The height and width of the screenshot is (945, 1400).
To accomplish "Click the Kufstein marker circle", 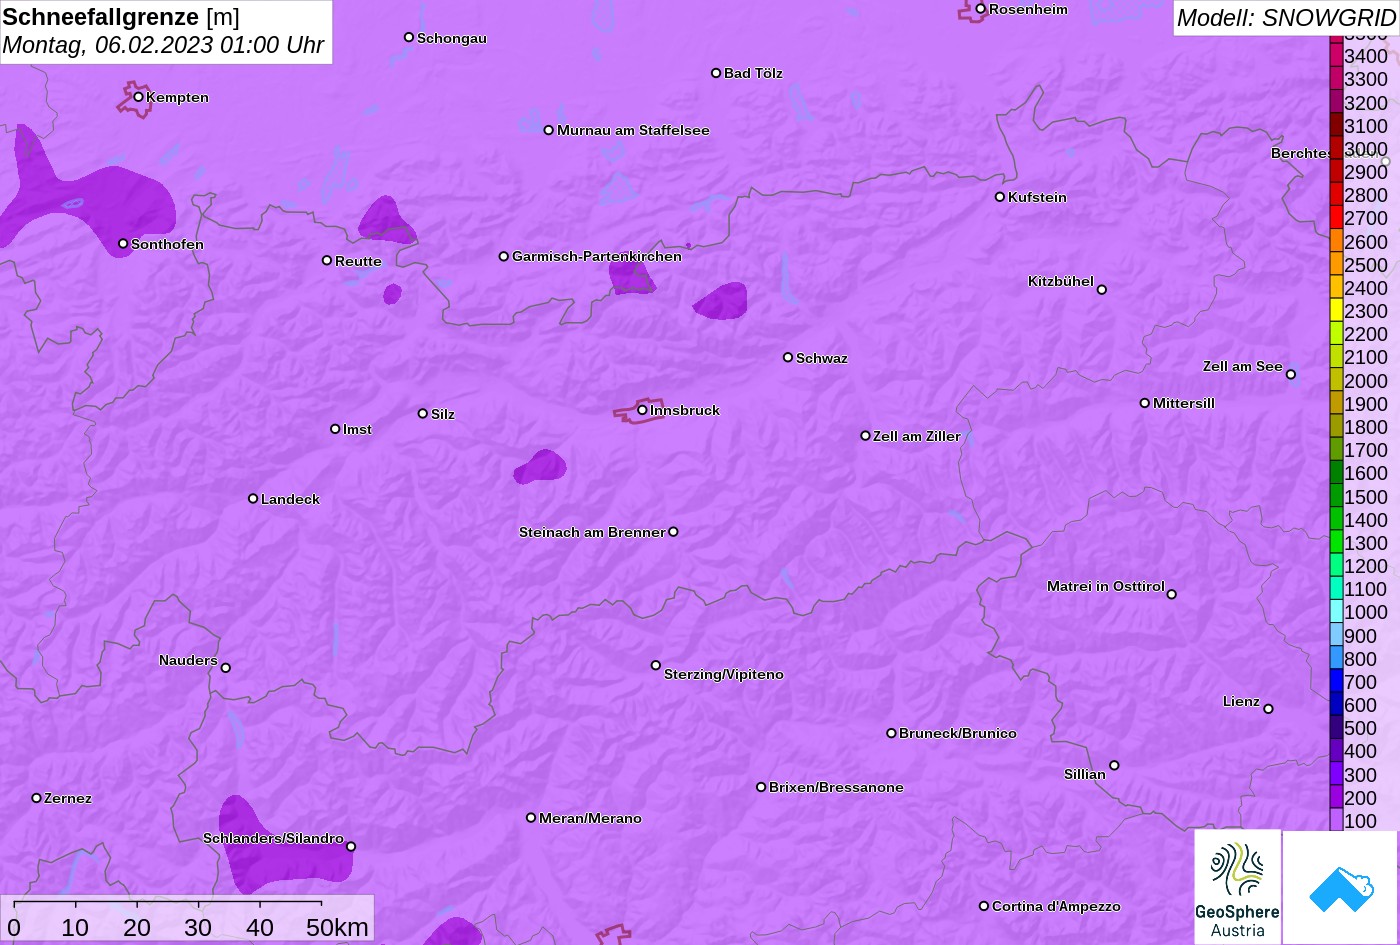I will pyautogui.click(x=999, y=197).
